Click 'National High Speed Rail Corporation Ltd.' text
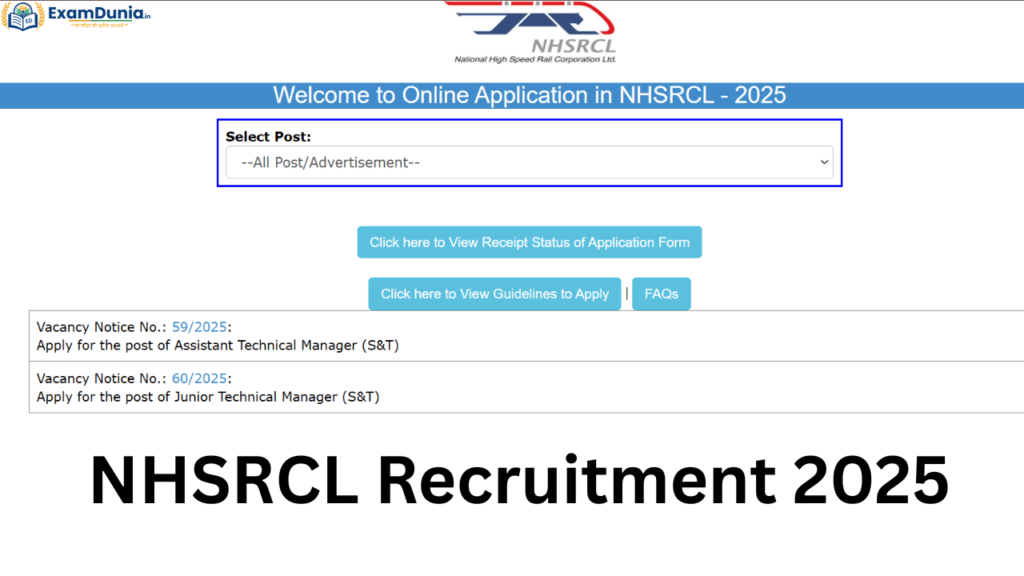 tap(535, 59)
